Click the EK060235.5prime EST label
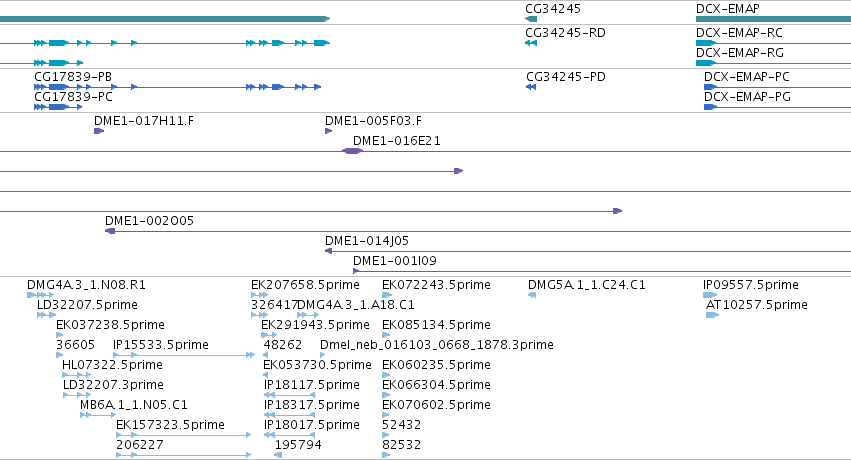Screen dimensions: 851x460 (436, 365)
